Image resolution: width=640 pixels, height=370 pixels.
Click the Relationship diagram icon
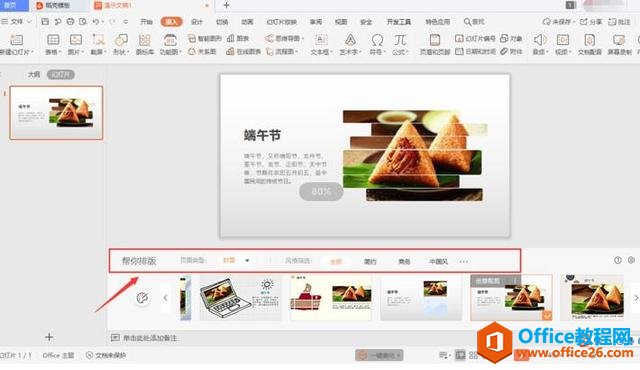tap(202, 51)
